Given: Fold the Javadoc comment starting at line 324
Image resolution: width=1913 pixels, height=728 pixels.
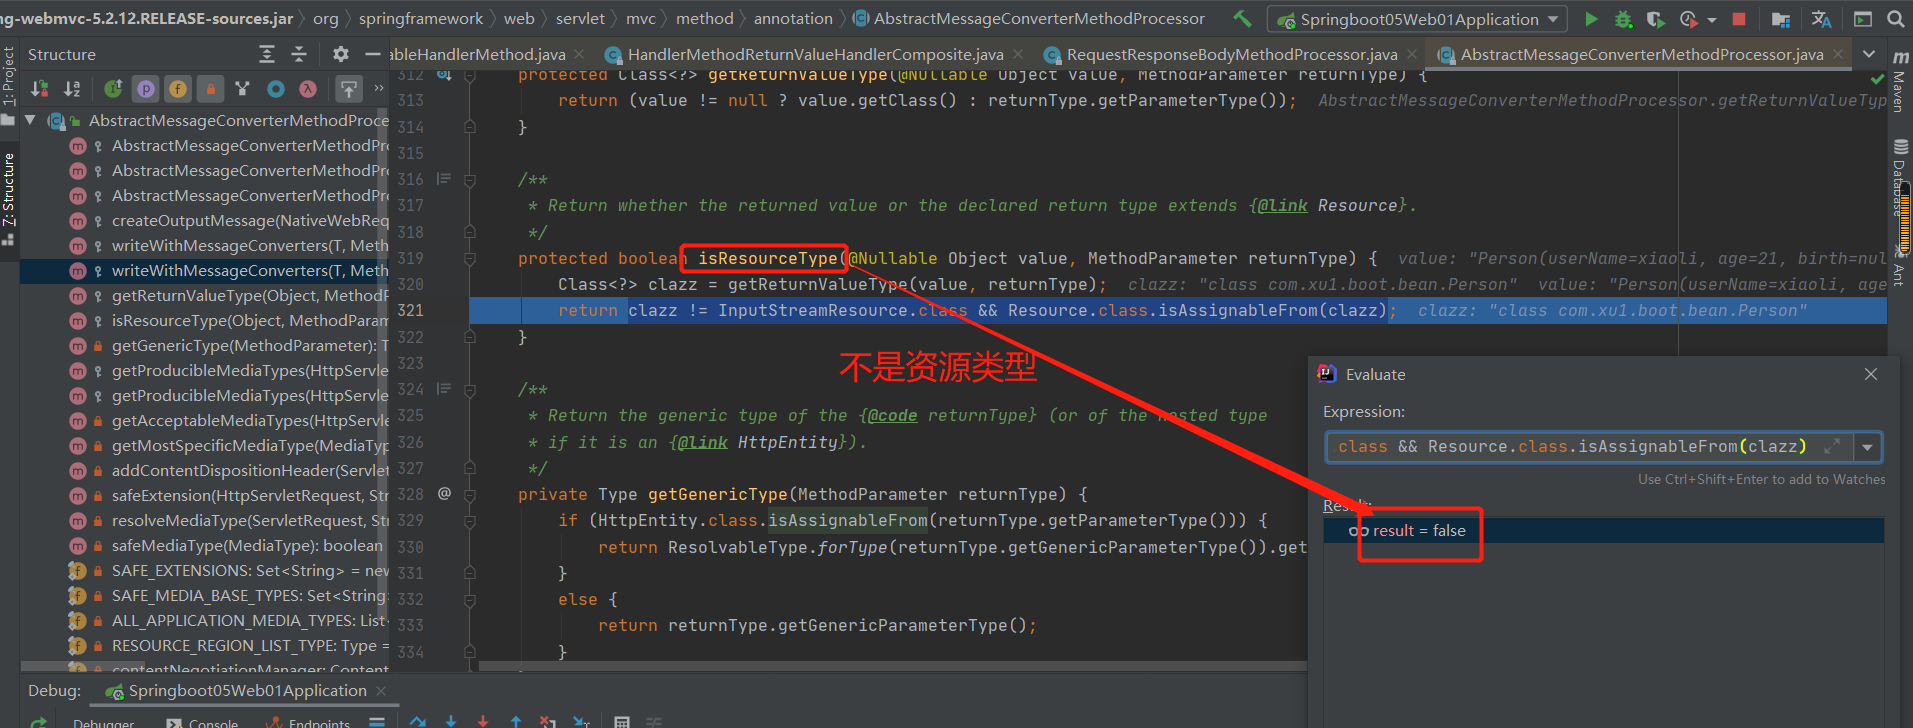Looking at the screenshot, I should point(469,389).
